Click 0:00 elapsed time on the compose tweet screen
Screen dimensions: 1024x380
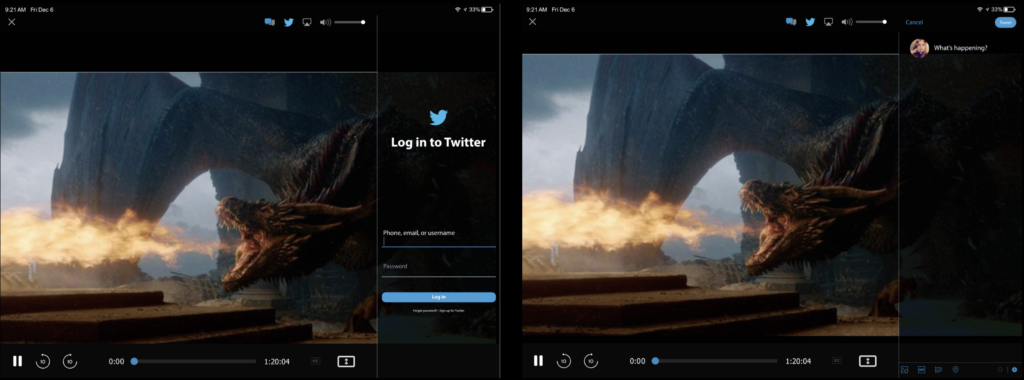tap(637, 361)
